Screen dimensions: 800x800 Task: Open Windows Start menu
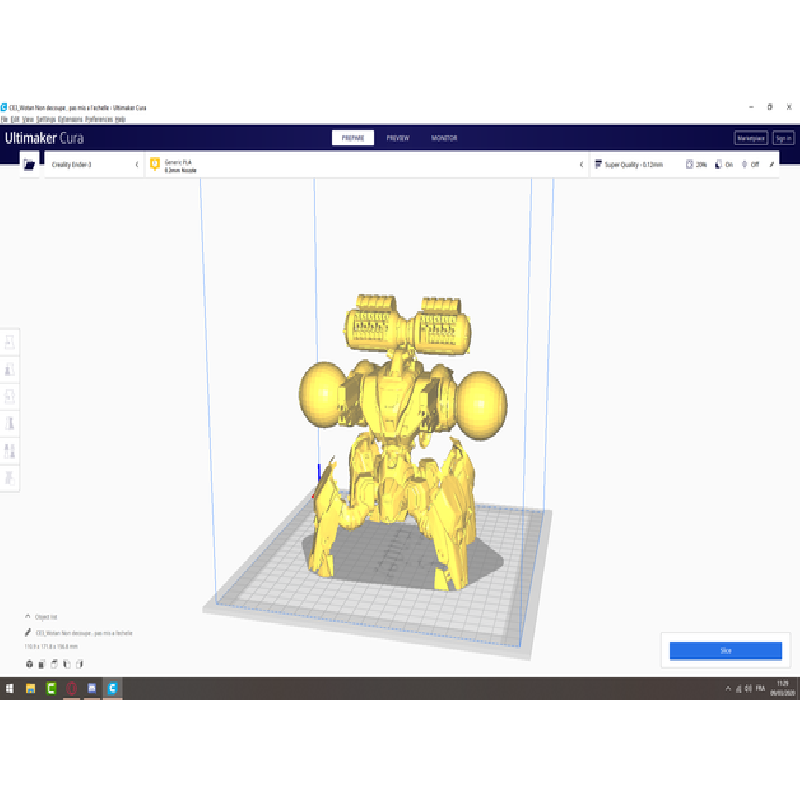(x=10, y=689)
